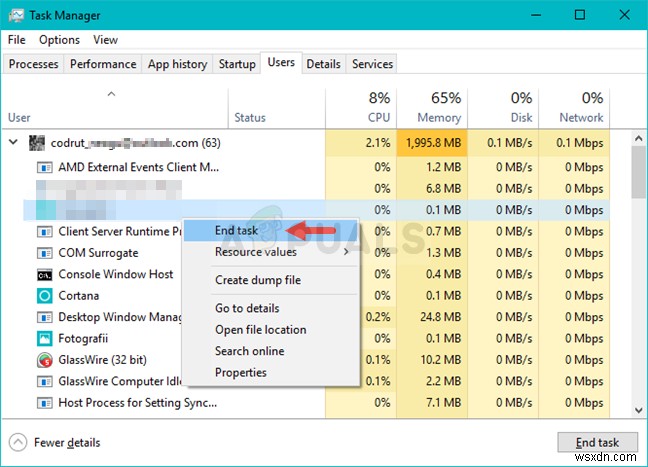
Task: Select Host Process for Setting Sync row
Action: [x=316, y=403]
